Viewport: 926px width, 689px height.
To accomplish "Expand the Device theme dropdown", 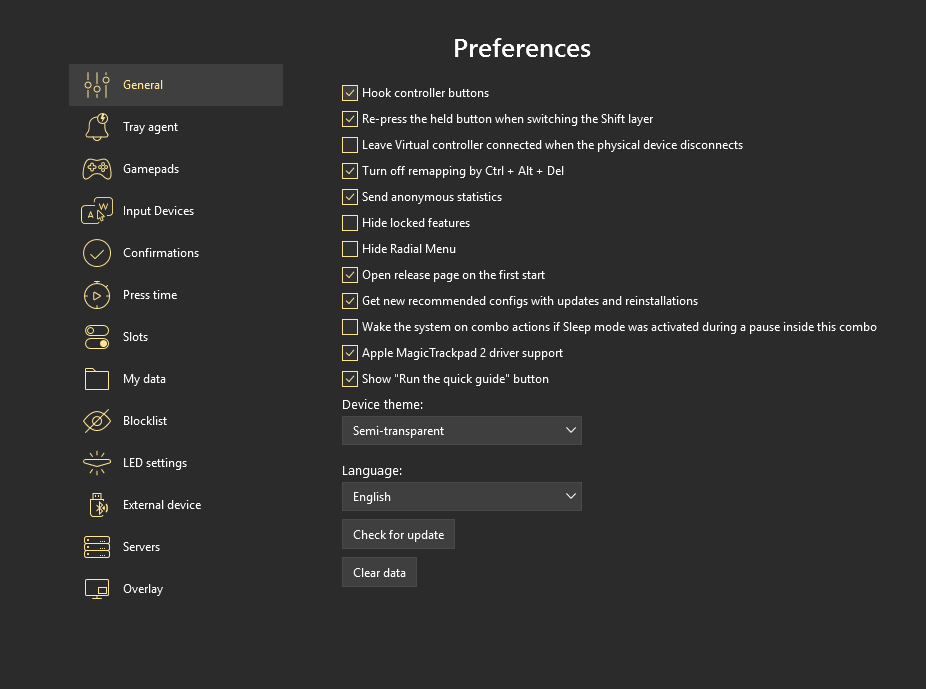I will click(x=461, y=431).
